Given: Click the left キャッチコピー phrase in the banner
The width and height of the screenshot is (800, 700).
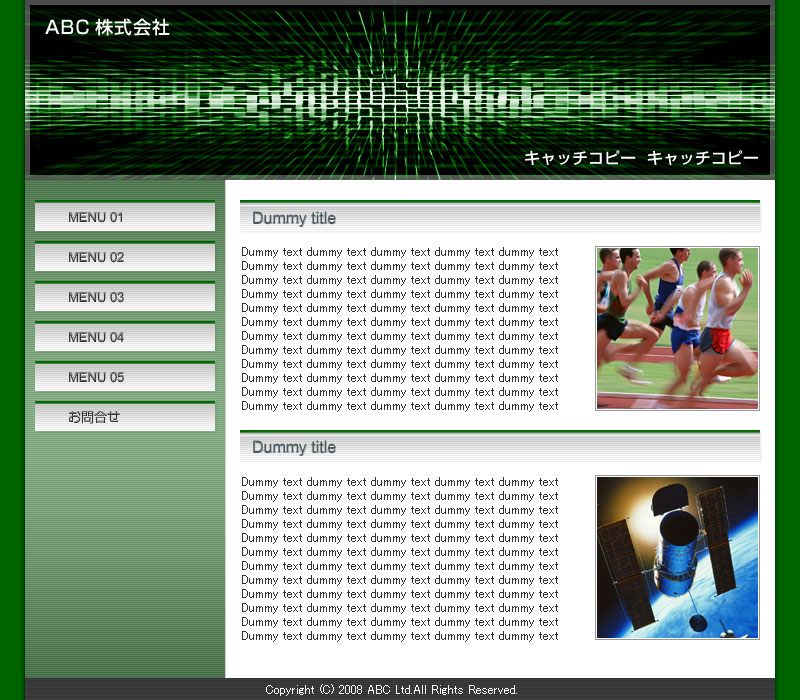Looking at the screenshot, I should pos(579,158).
